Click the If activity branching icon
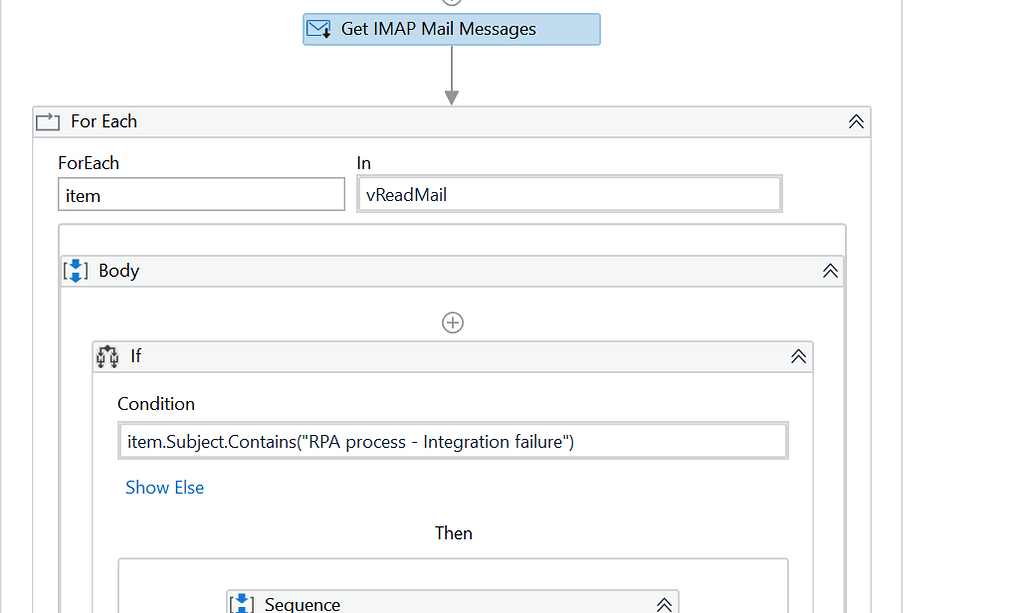 (x=108, y=356)
